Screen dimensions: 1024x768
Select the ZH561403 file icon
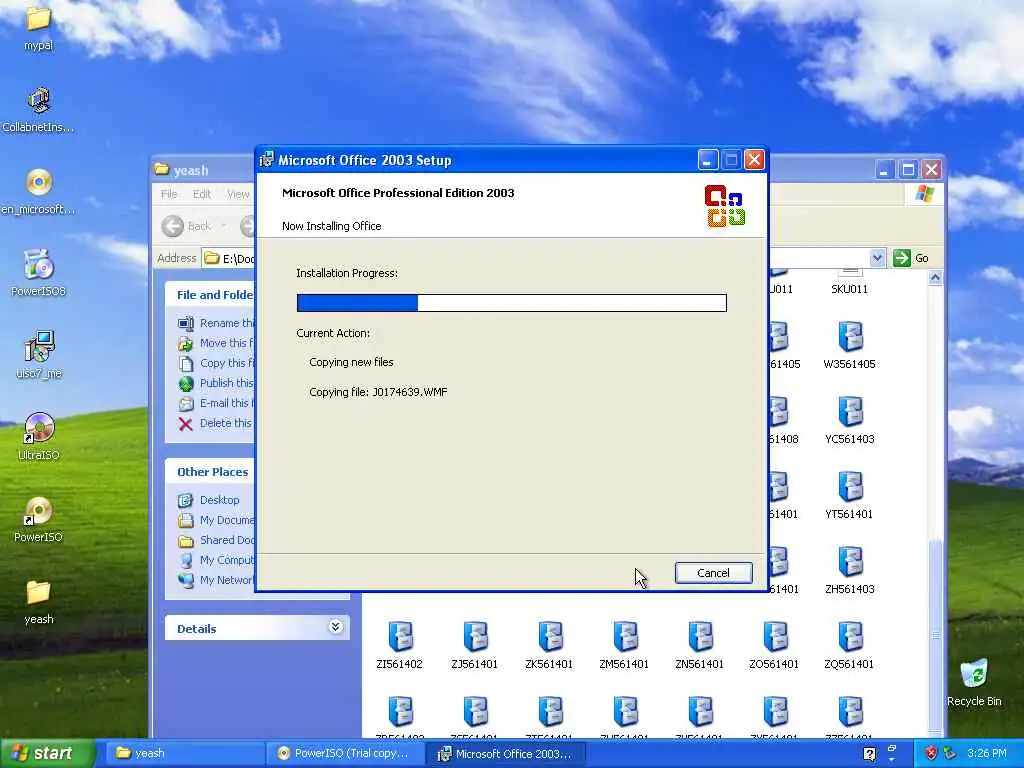(x=850, y=571)
